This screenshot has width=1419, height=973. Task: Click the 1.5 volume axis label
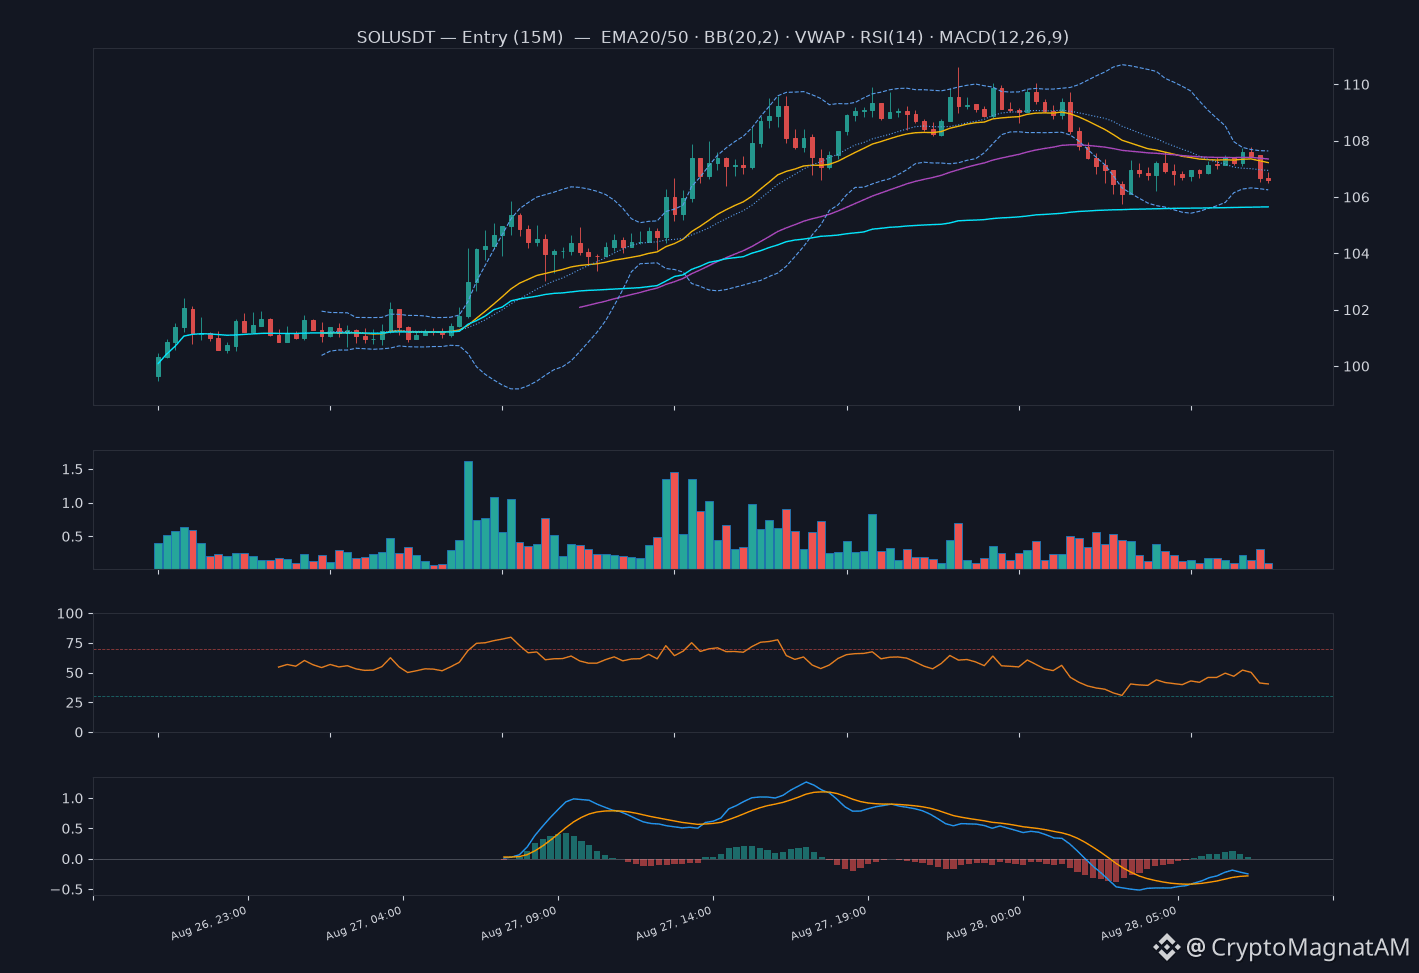coord(73,470)
